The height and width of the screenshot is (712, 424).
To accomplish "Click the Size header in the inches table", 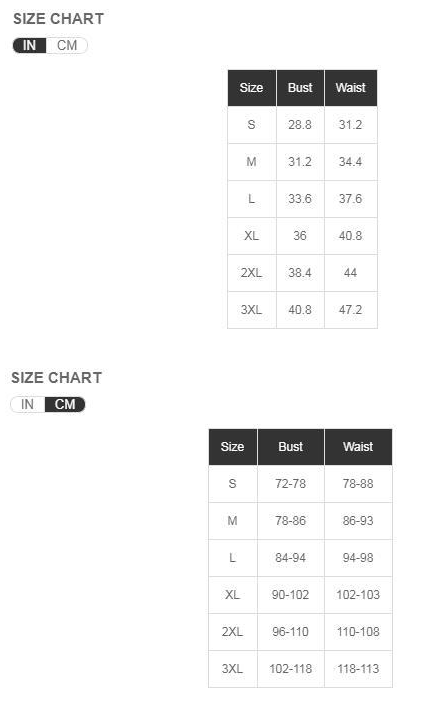I will 251,88.
